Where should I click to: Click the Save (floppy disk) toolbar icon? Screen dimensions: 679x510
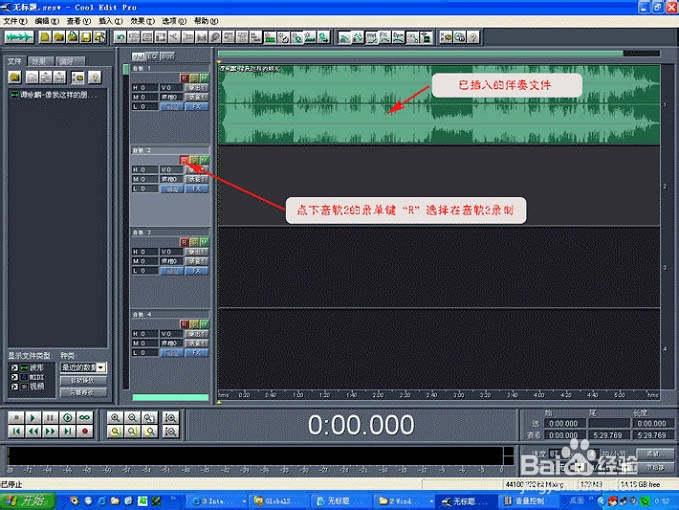[x=86, y=37]
